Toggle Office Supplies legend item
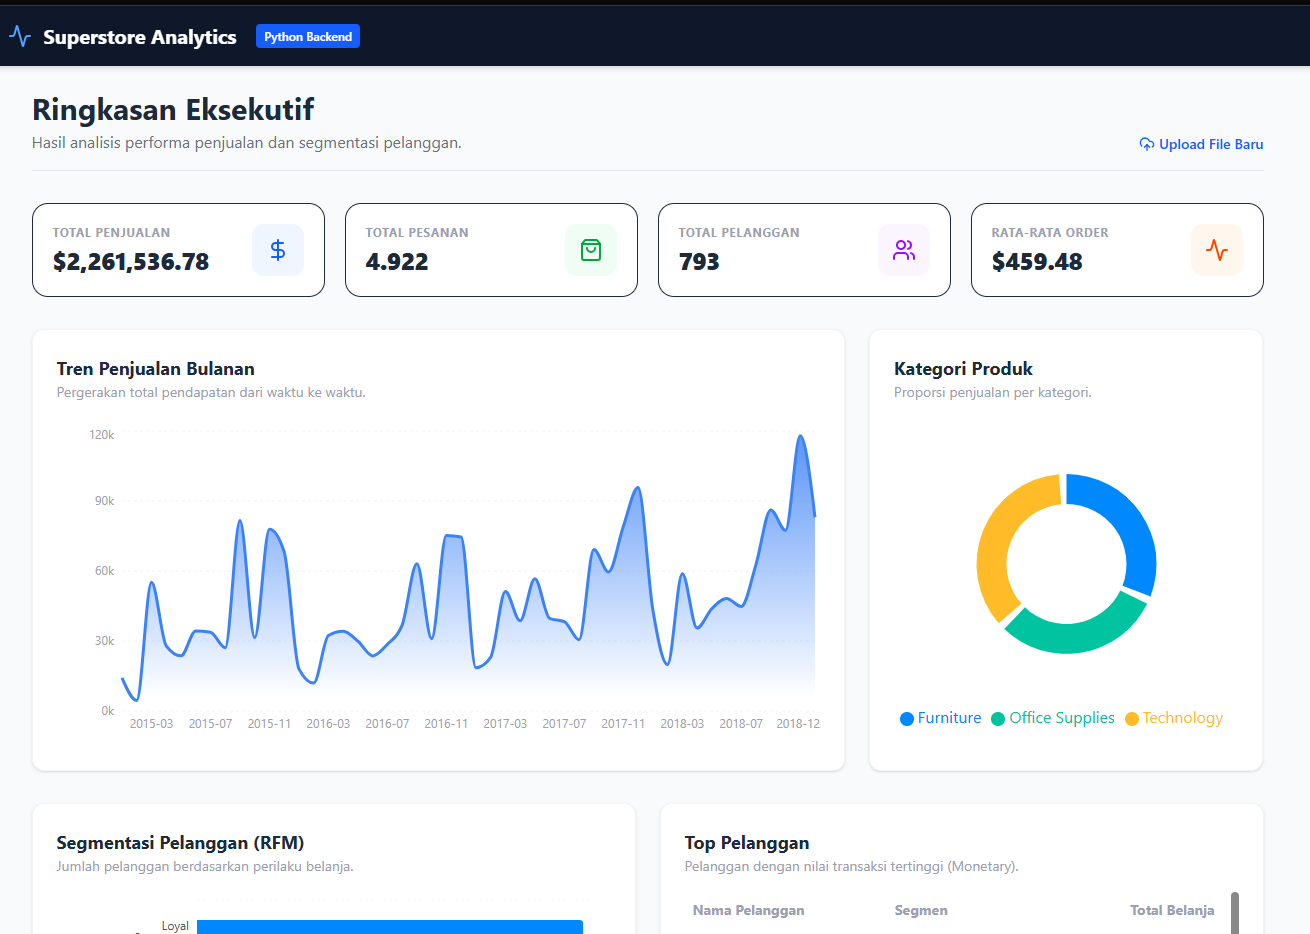 coord(1052,718)
